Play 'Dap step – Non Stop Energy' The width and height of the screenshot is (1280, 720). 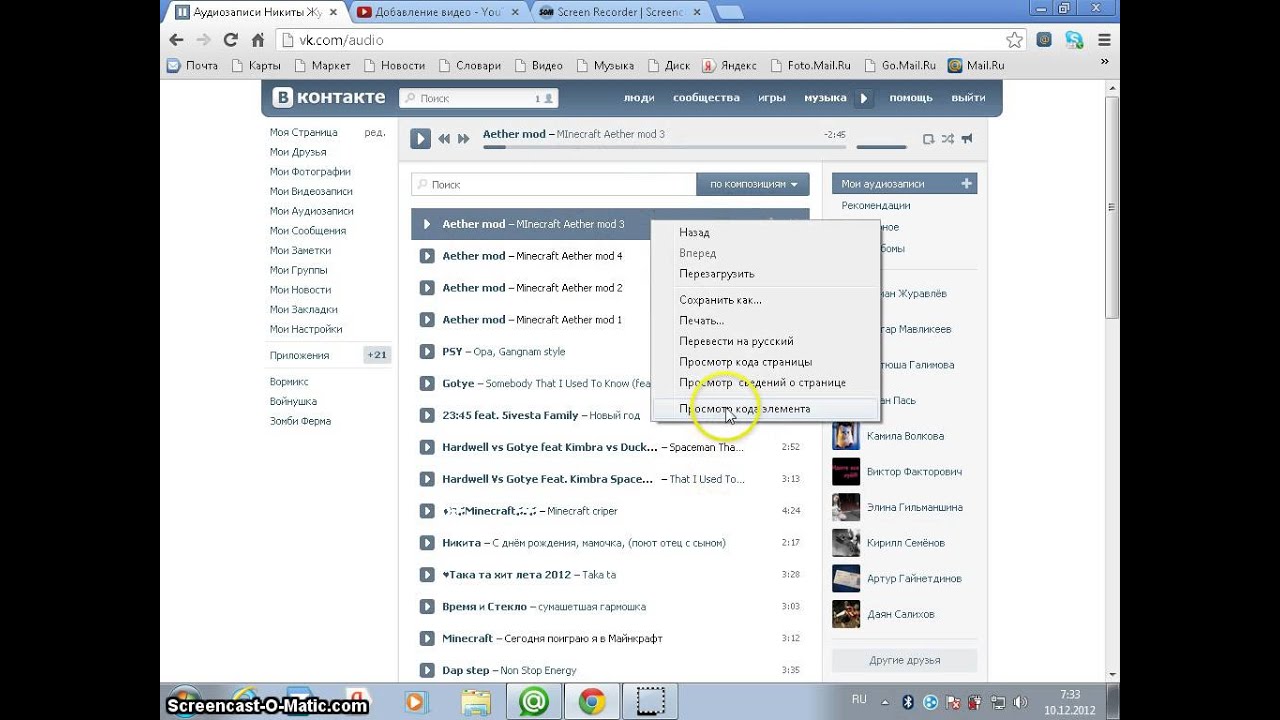[426, 670]
